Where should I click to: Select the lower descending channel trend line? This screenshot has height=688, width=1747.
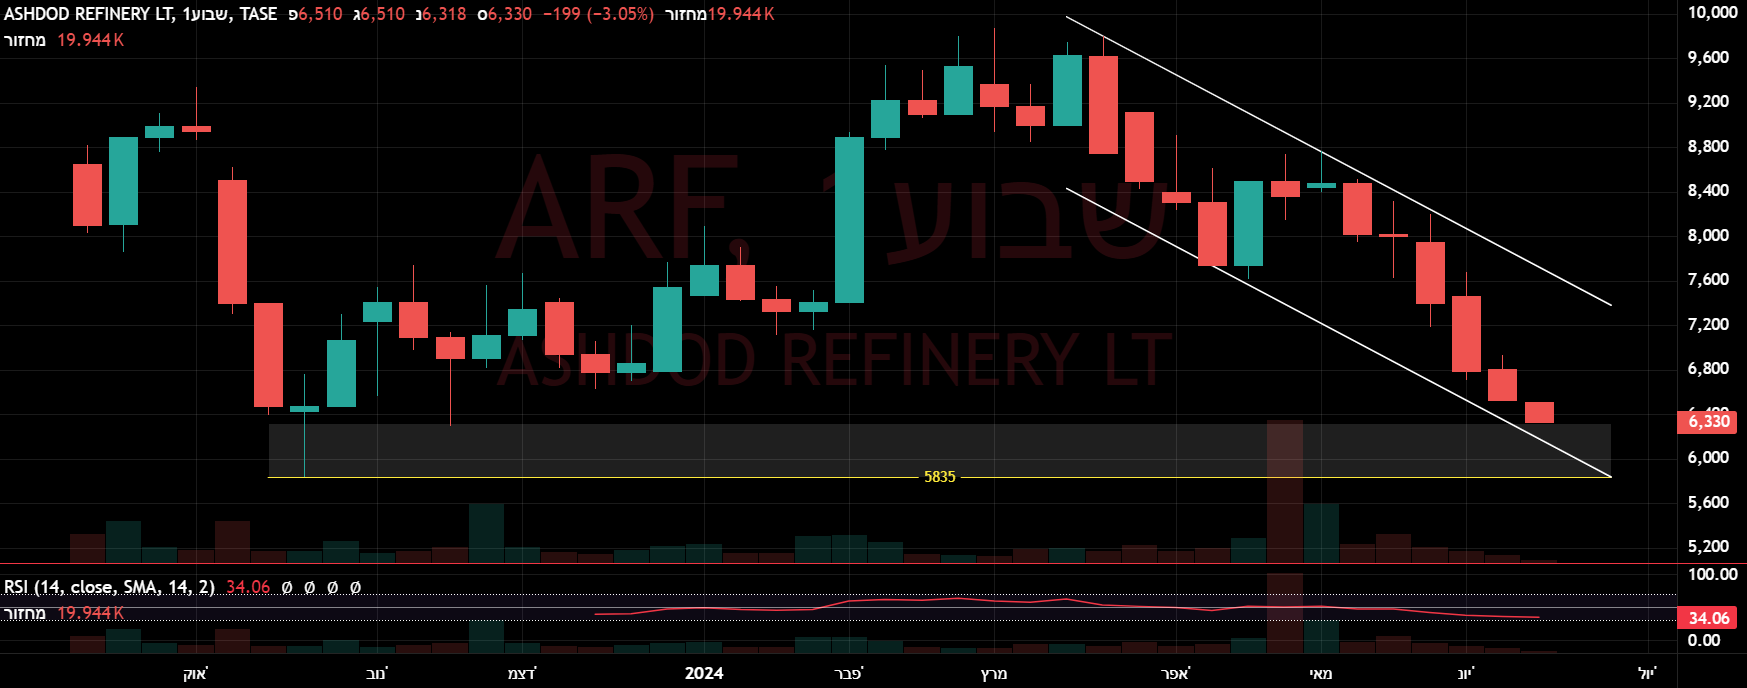click(1339, 332)
